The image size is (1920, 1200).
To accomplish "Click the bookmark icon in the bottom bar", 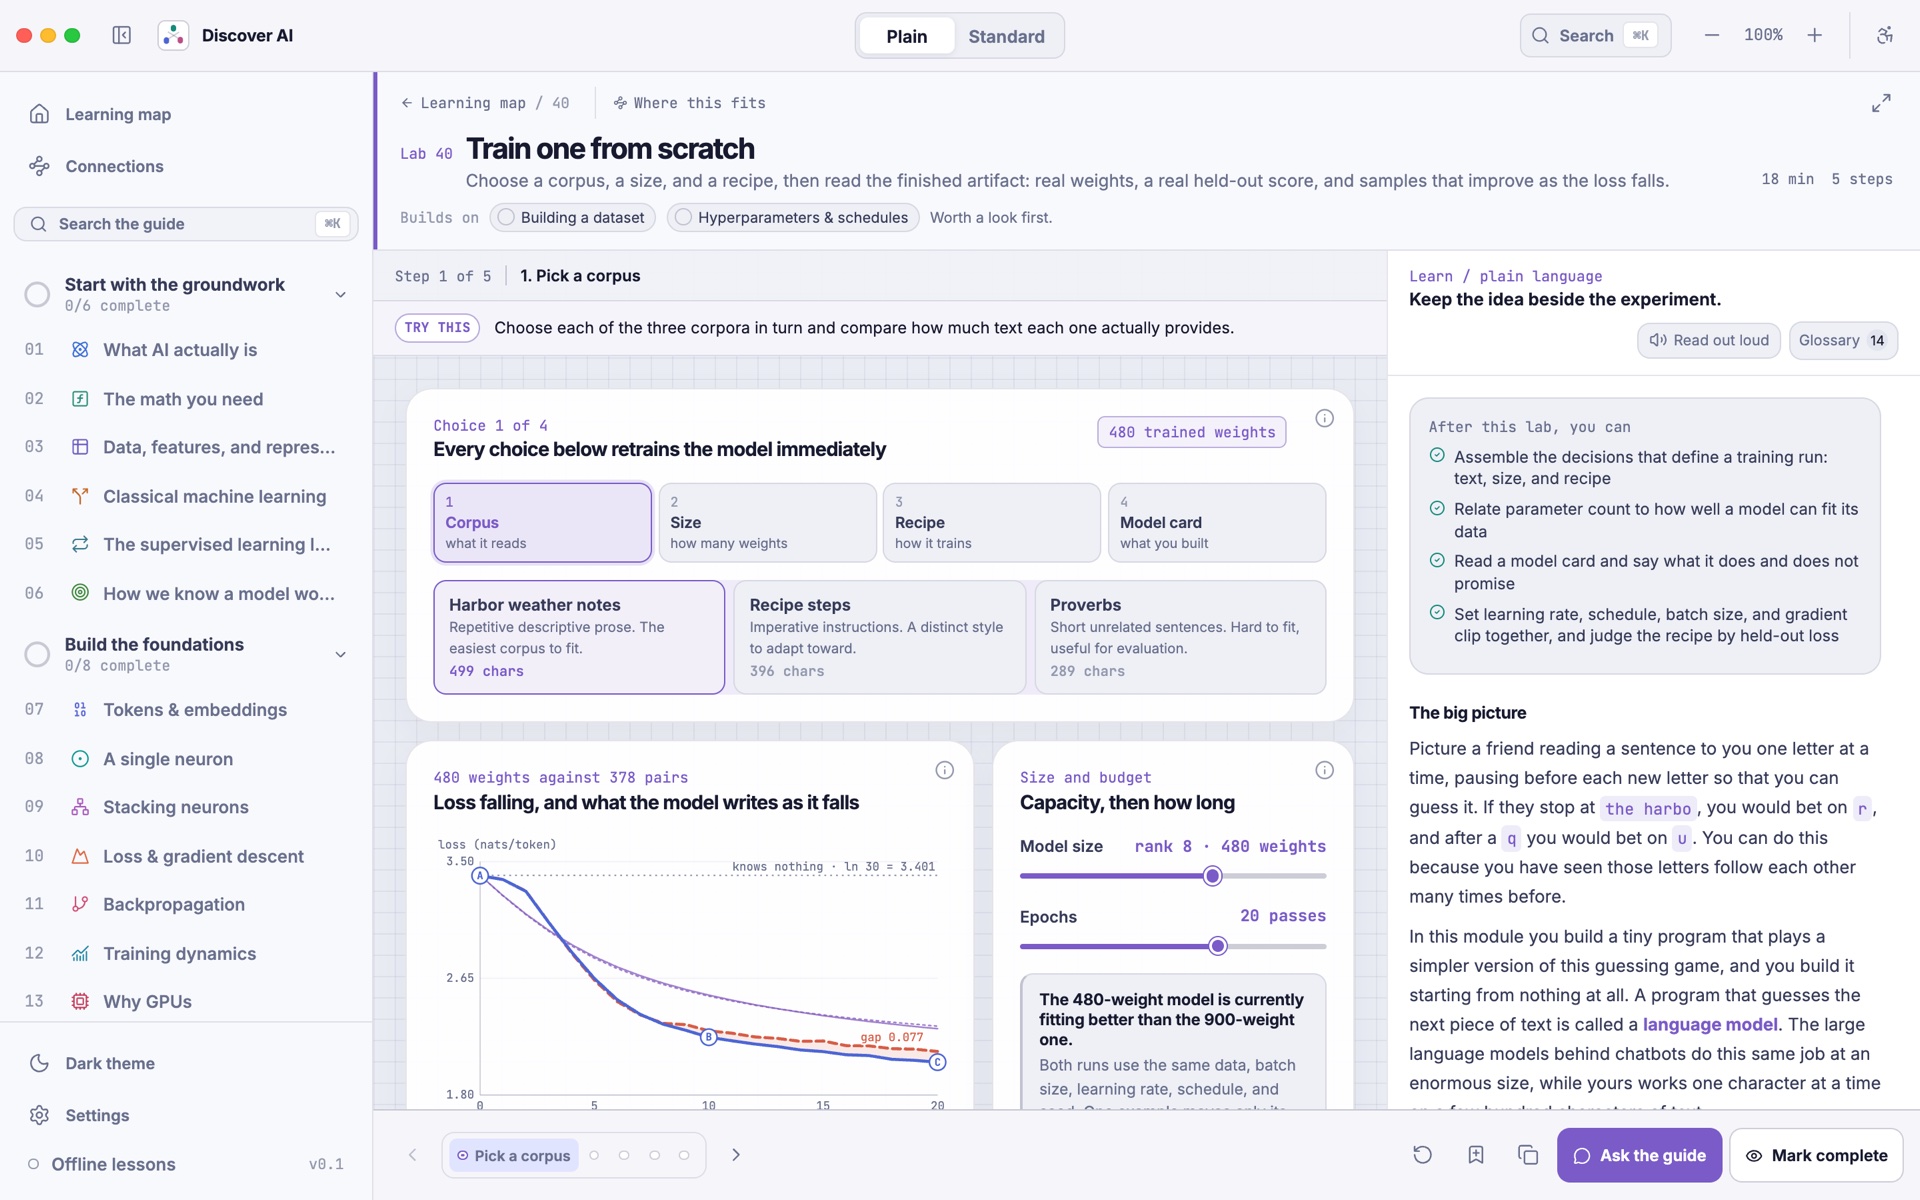I will (x=1476, y=1155).
